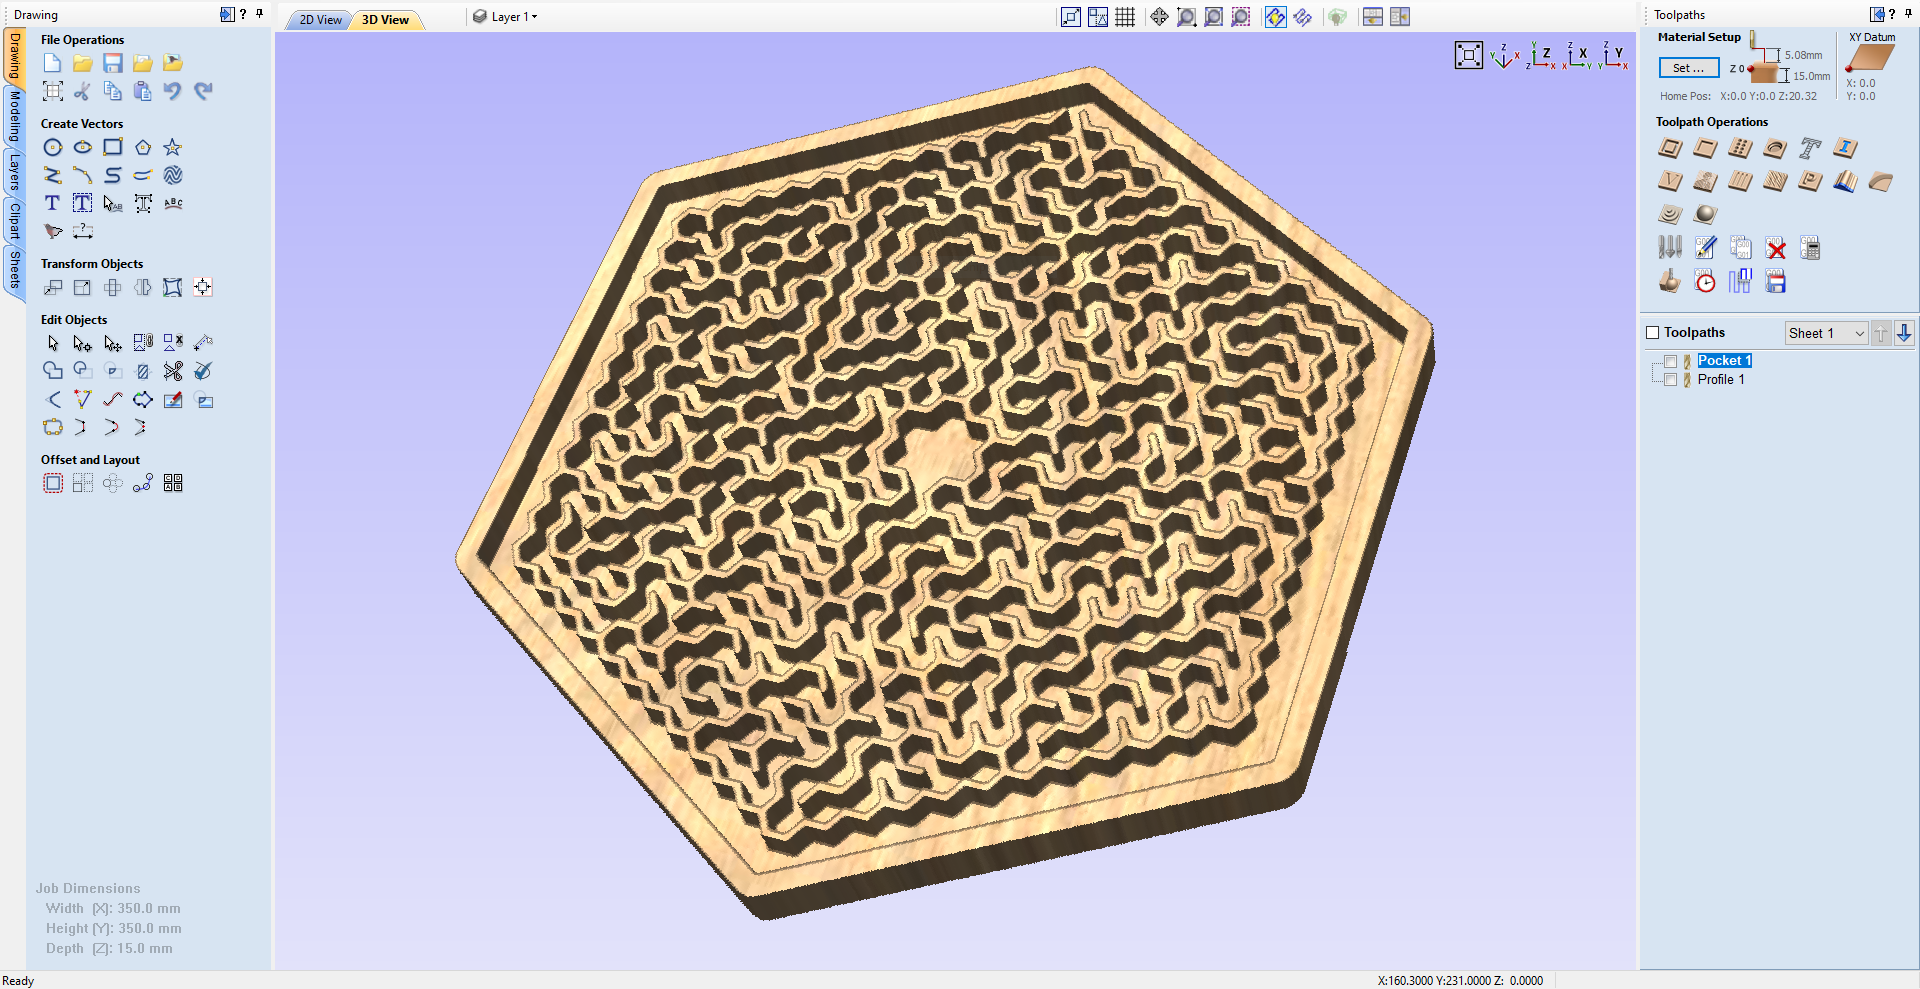Viewport: 1920px width, 989px height.
Task: Open the Pocket Toolpath tool
Action: (x=1705, y=148)
